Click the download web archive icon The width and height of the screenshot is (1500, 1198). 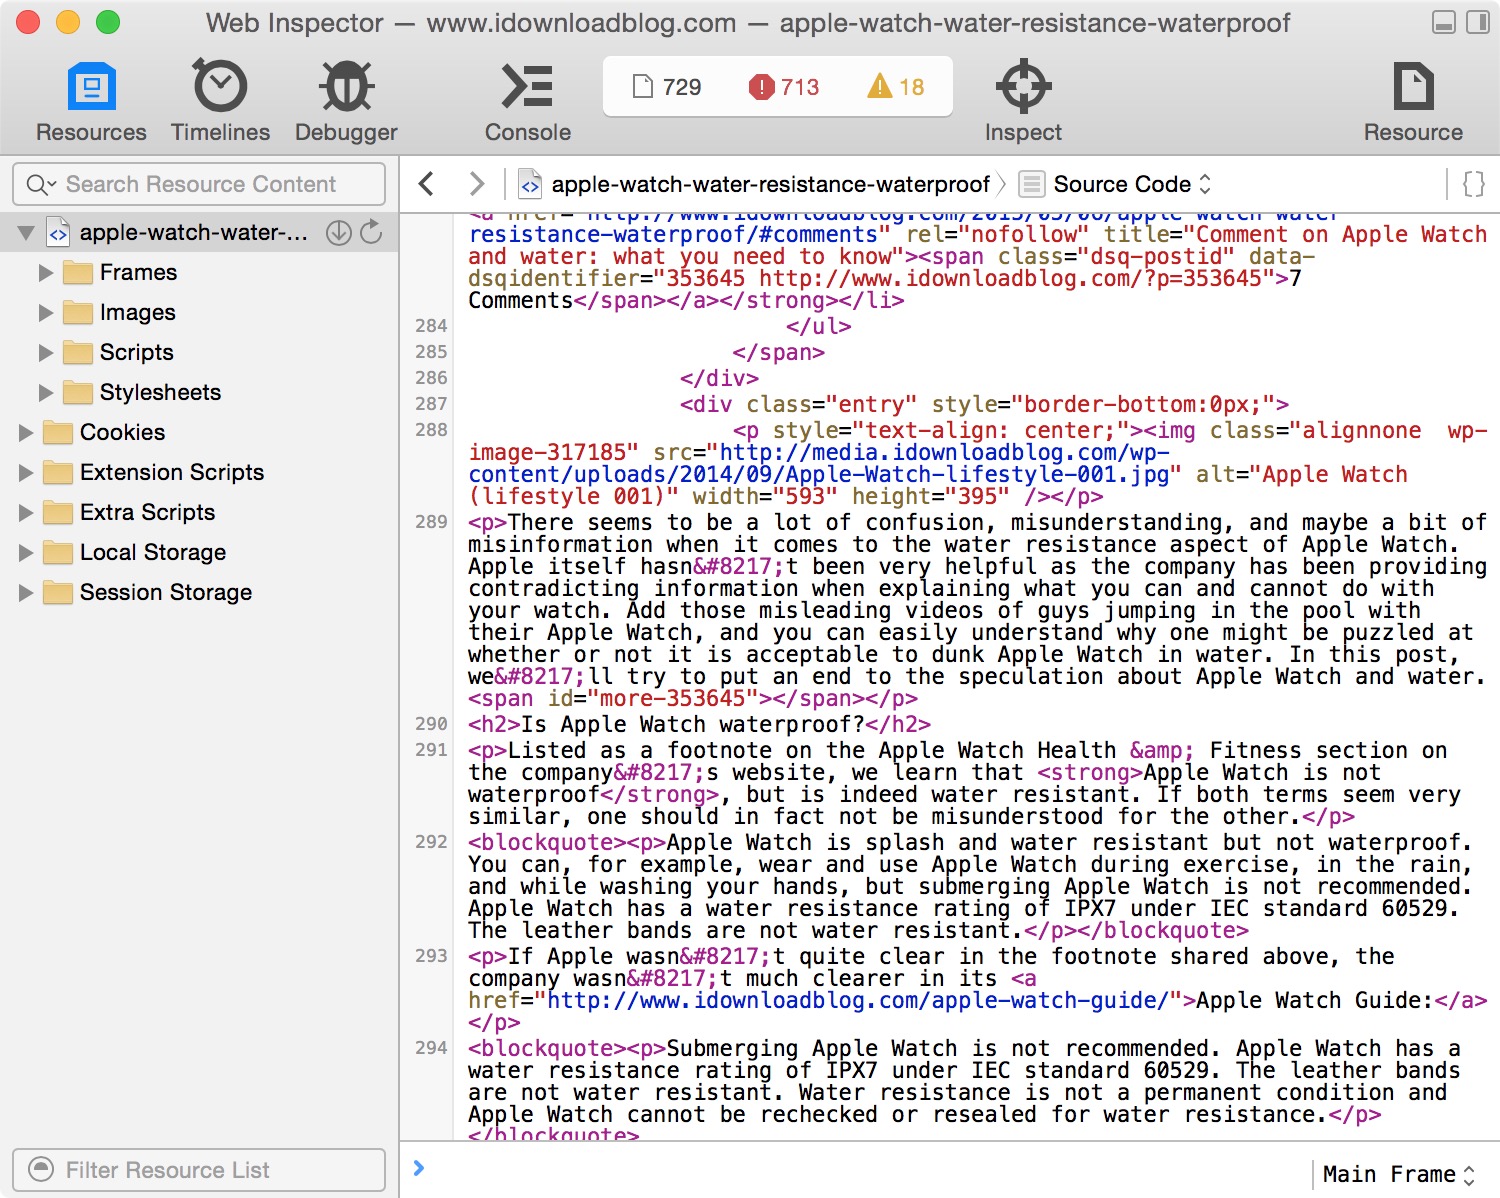339,232
